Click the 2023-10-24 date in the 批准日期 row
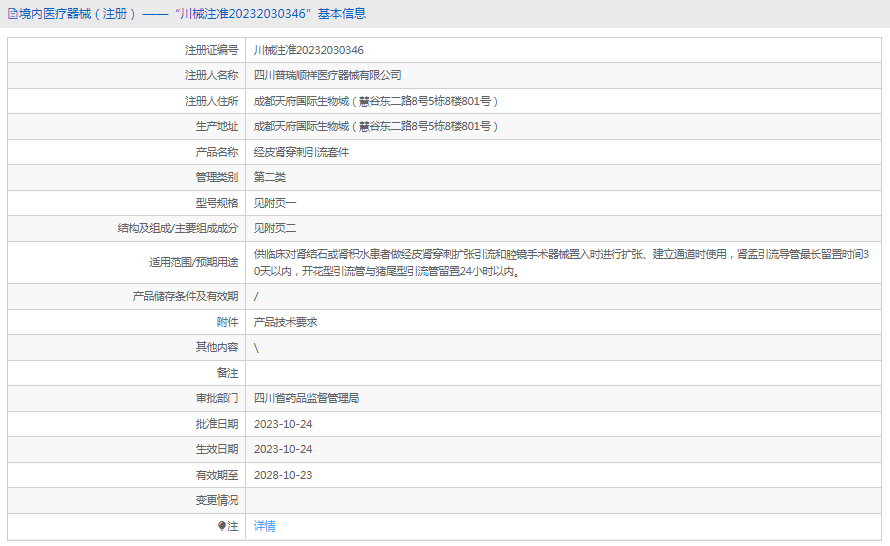The image size is (890, 546). click(283, 424)
